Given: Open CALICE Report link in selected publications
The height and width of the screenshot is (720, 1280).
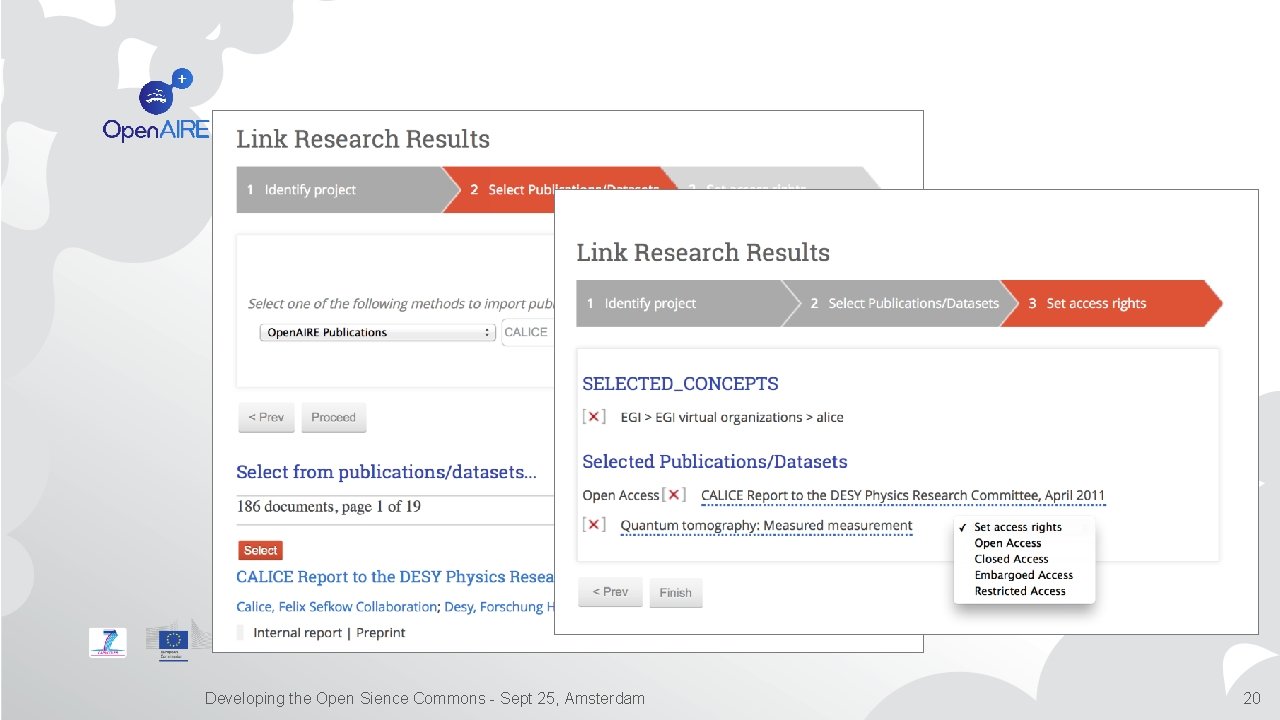Looking at the screenshot, I should (903, 495).
